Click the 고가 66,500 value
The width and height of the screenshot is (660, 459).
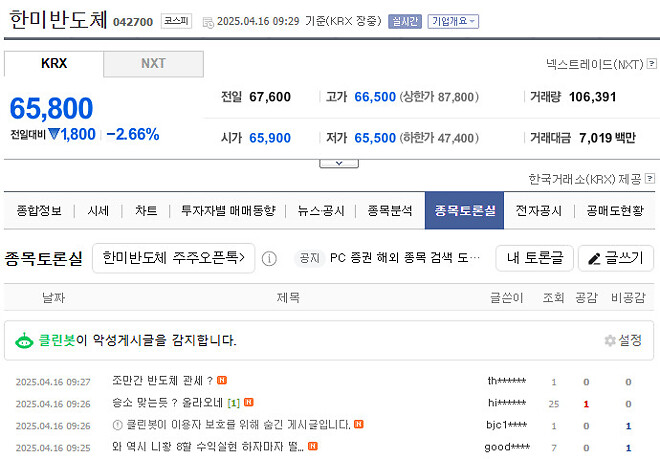tap(375, 97)
